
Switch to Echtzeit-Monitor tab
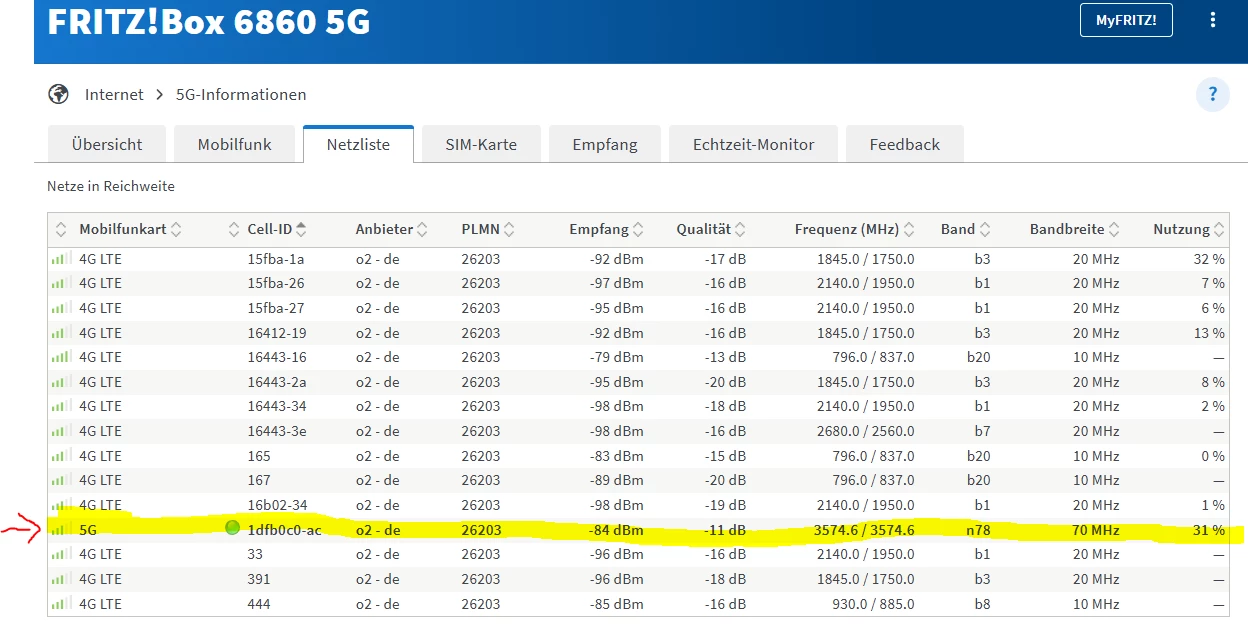(x=753, y=144)
